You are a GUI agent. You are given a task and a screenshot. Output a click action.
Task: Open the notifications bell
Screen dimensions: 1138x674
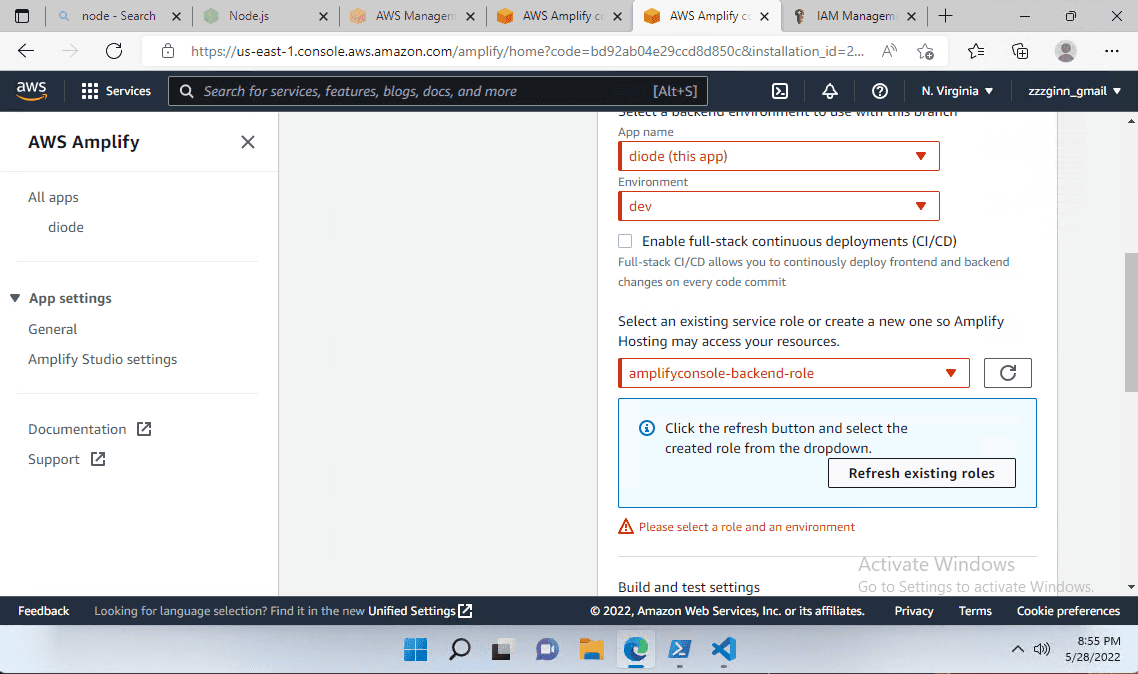(830, 91)
